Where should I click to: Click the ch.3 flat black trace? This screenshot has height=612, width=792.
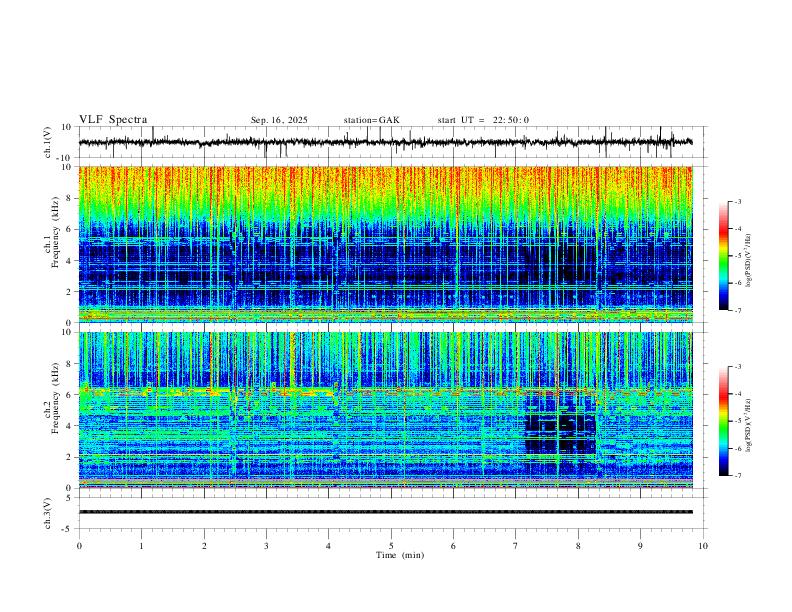(x=386, y=512)
